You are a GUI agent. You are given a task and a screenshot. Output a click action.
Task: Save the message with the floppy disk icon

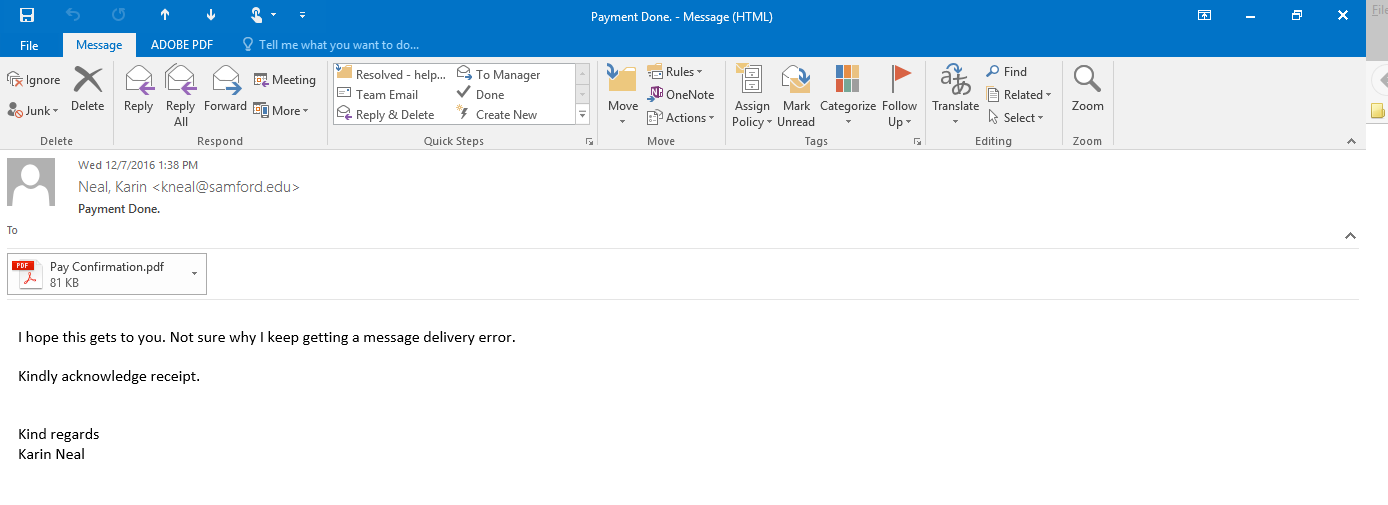click(27, 15)
